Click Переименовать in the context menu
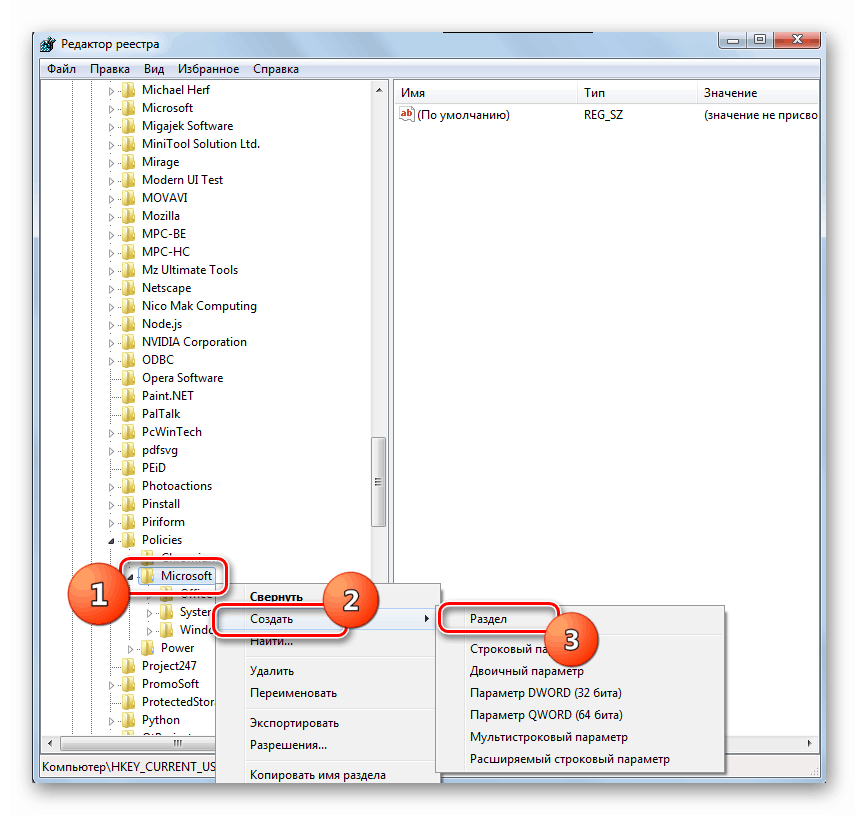858x815 pixels. point(326,693)
